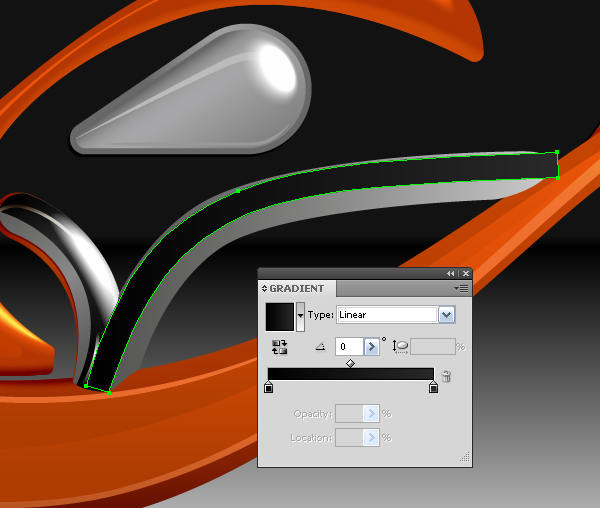This screenshot has height=508, width=600.
Task: Select the left gradient color stop
Action: 269,387
